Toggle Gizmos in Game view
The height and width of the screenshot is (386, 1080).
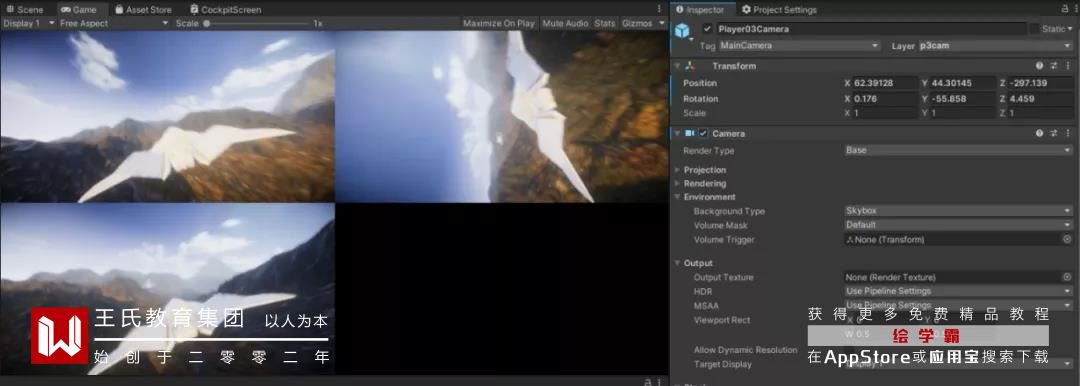[637, 23]
